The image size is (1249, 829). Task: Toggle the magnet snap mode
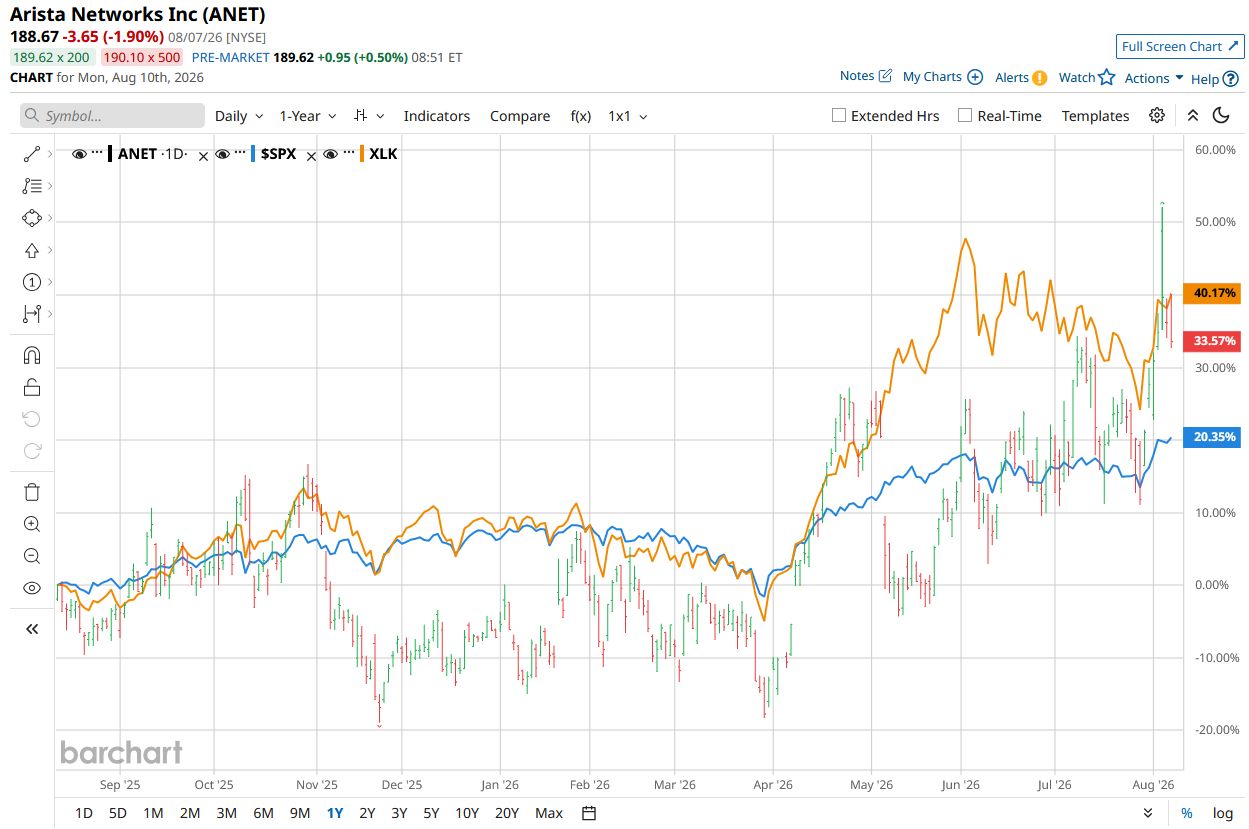(31, 355)
